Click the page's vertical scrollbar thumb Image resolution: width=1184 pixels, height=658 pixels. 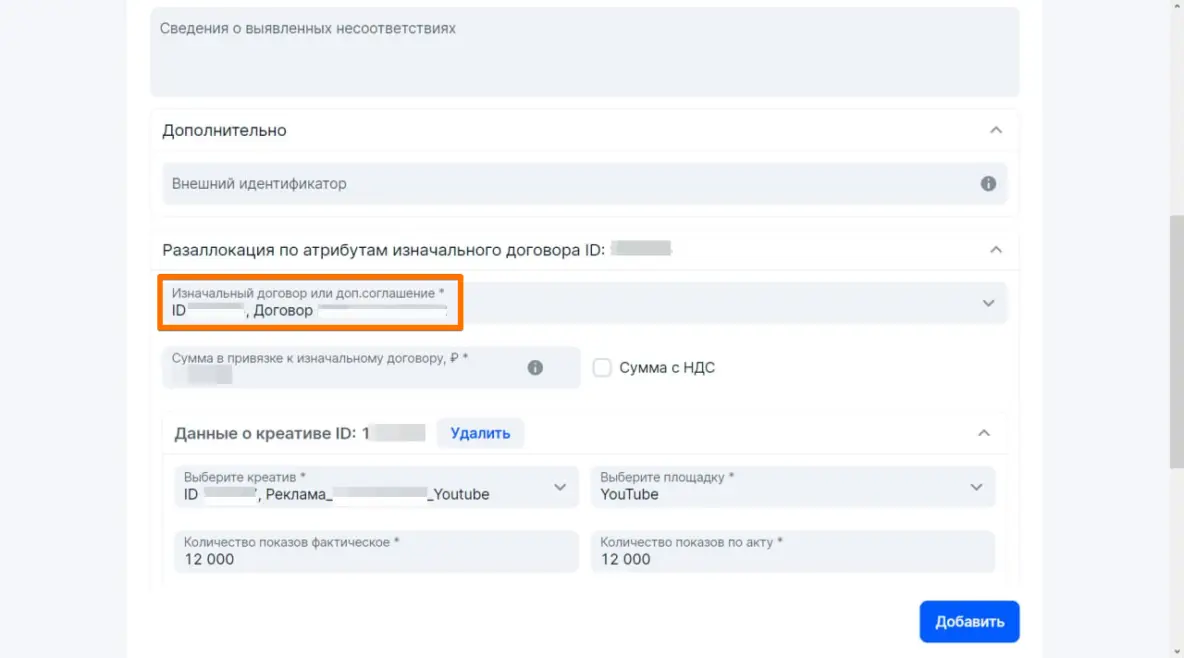click(x=1176, y=340)
